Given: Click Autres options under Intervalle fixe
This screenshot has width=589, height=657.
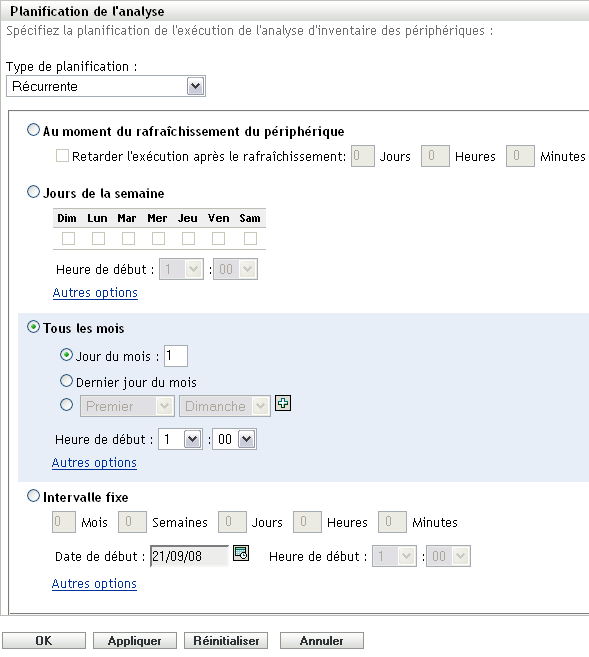Looking at the screenshot, I should [94, 584].
